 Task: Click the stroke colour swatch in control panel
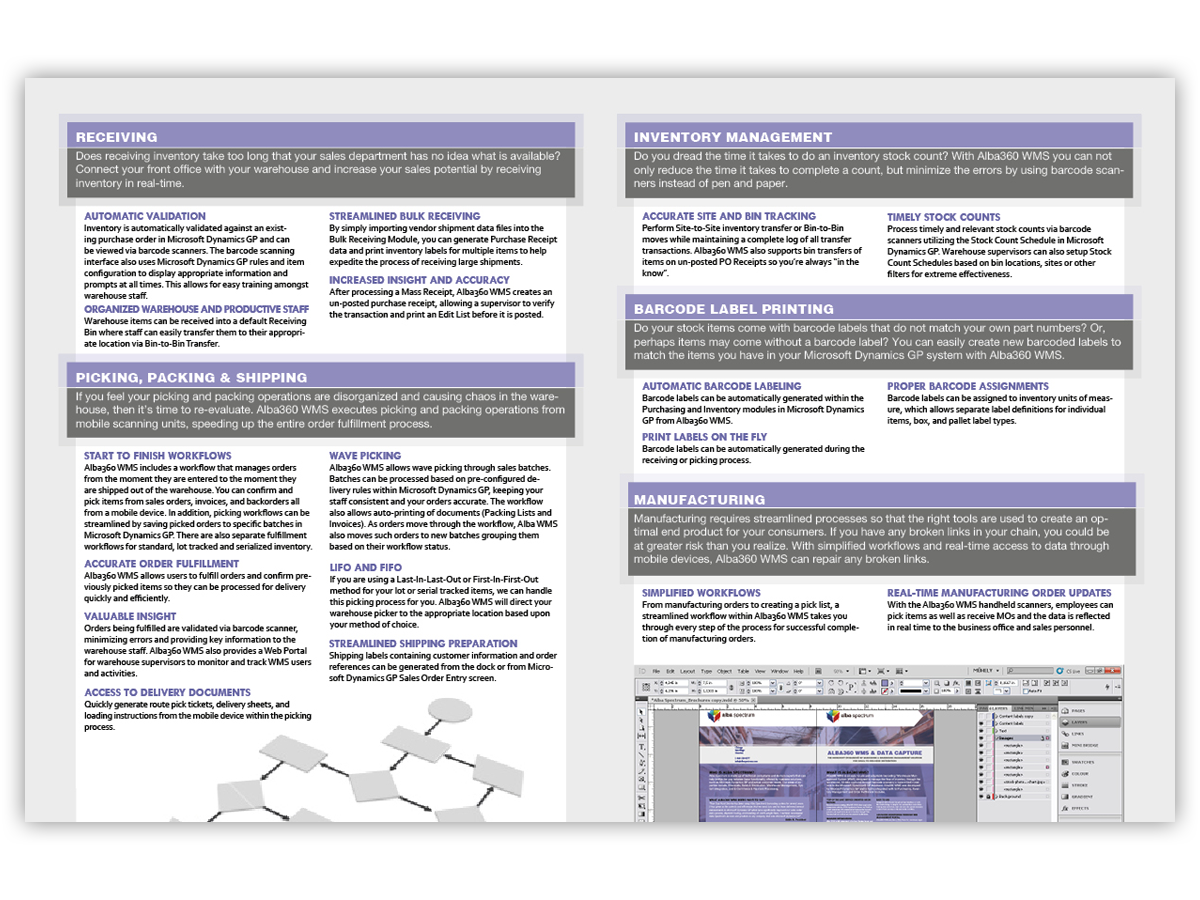pyautogui.click(x=885, y=691)
